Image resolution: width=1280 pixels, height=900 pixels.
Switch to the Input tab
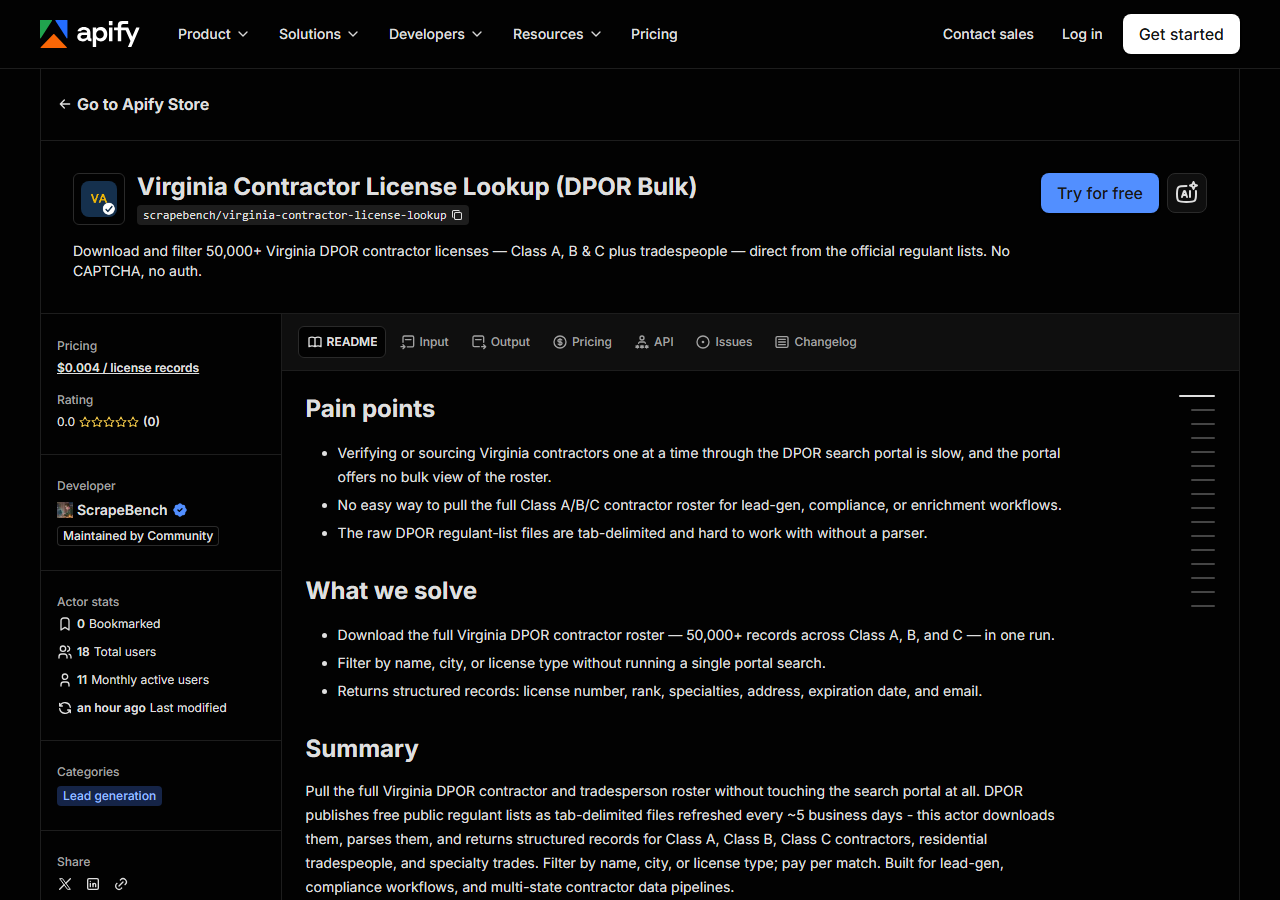425,342
